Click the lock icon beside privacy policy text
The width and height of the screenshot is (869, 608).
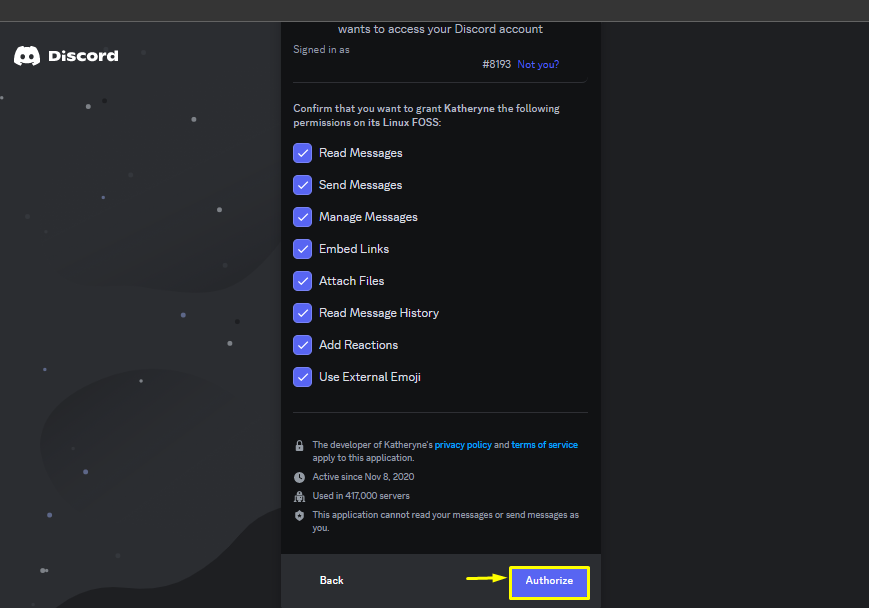click(299, 446)
